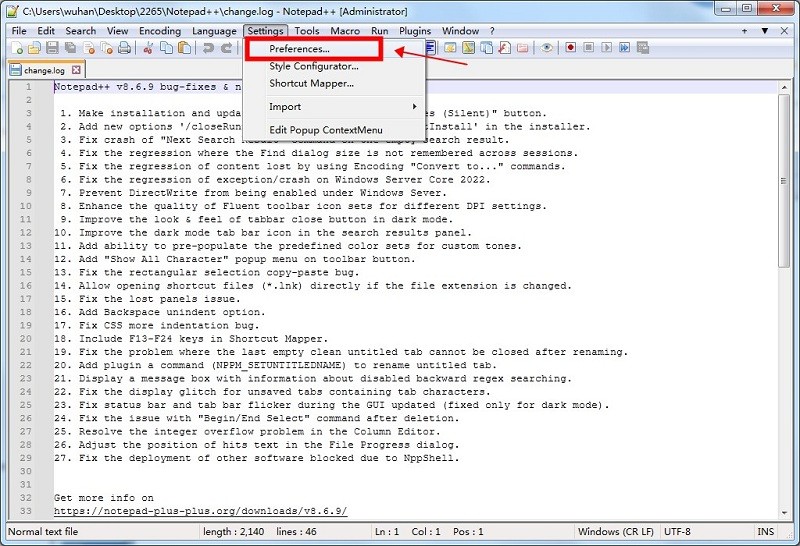Switch to the change.log tab
This screenshot has height=546, width=800.
[x=44, y=70]
